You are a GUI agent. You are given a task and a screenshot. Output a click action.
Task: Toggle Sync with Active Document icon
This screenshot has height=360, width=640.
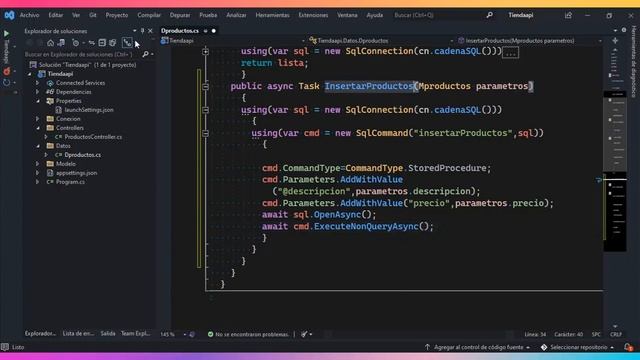[91, 43]
